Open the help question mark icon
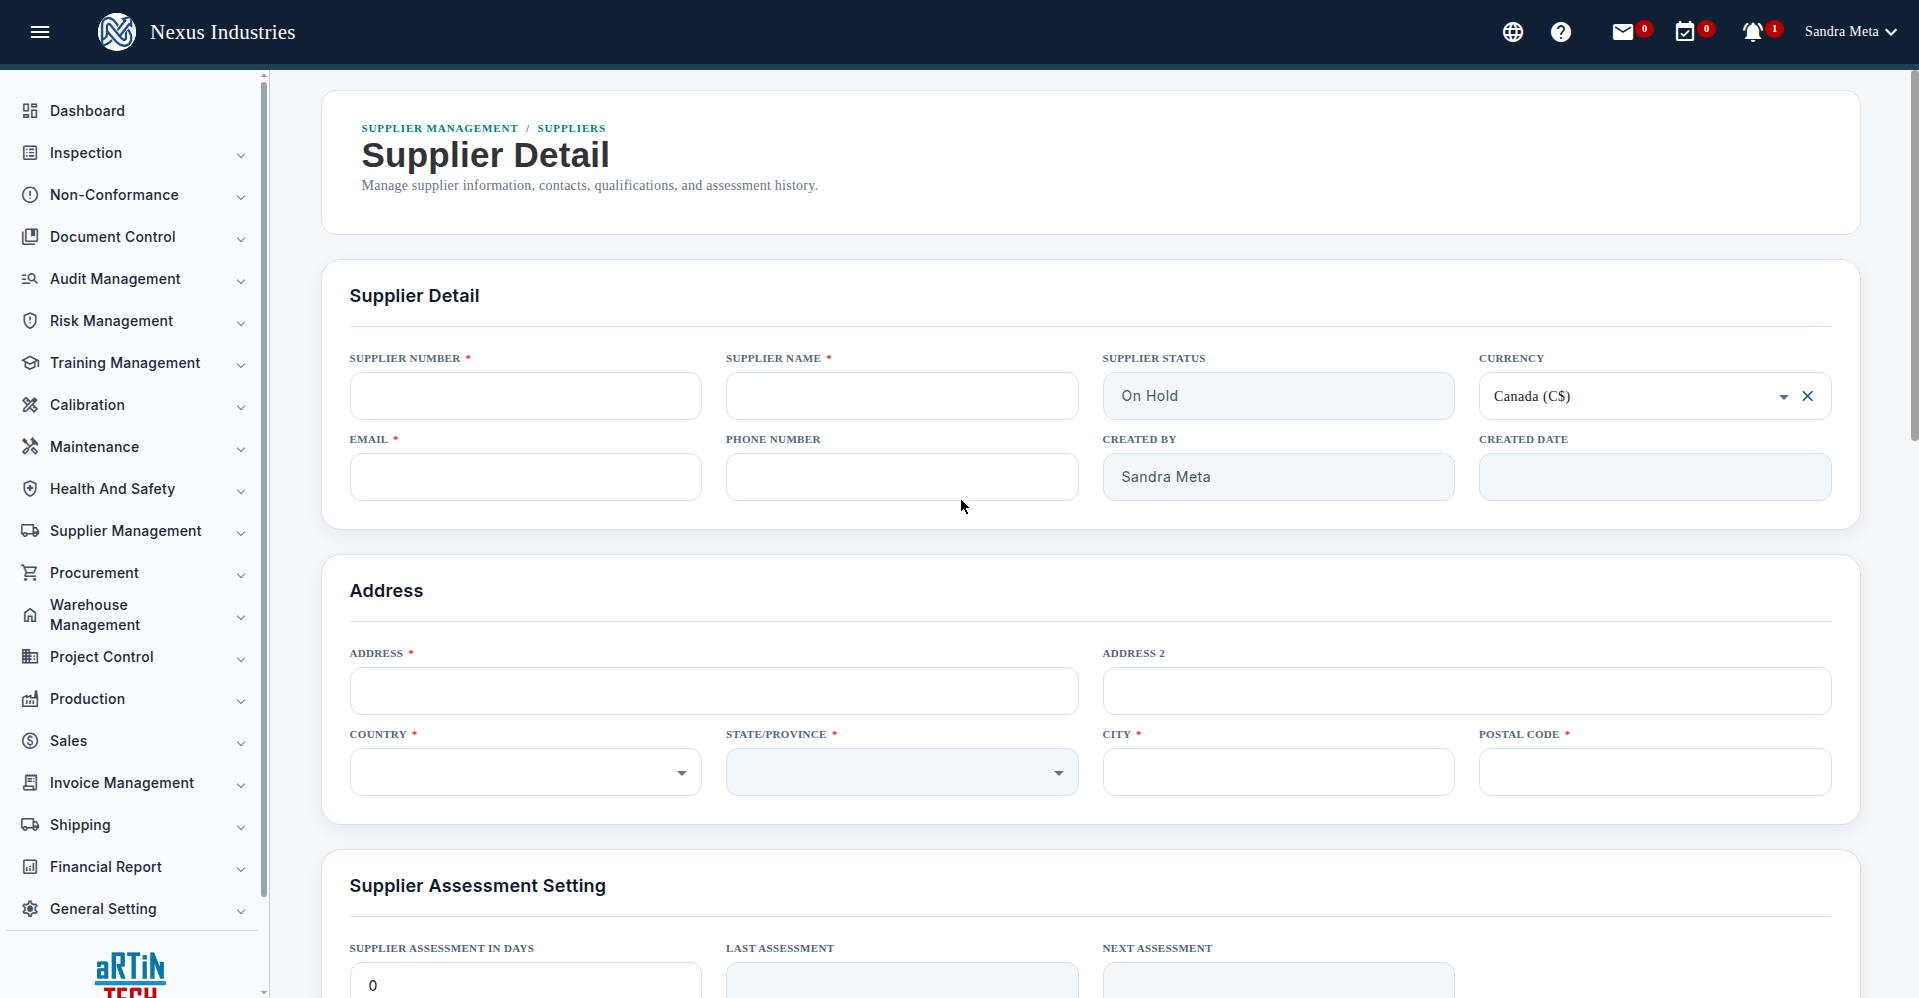 [1561, 32]
